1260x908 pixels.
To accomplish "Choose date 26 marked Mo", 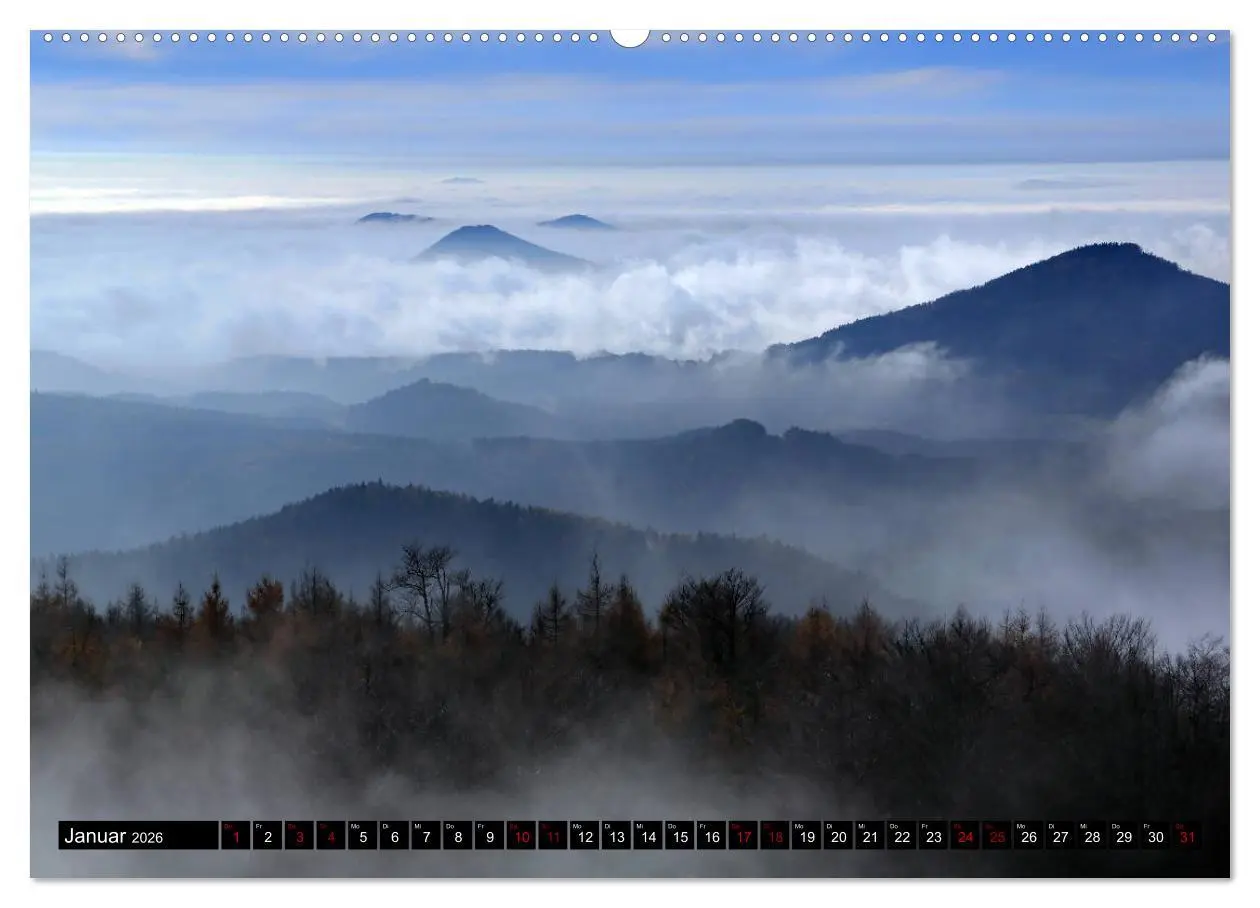I will tap(1028, 836).
